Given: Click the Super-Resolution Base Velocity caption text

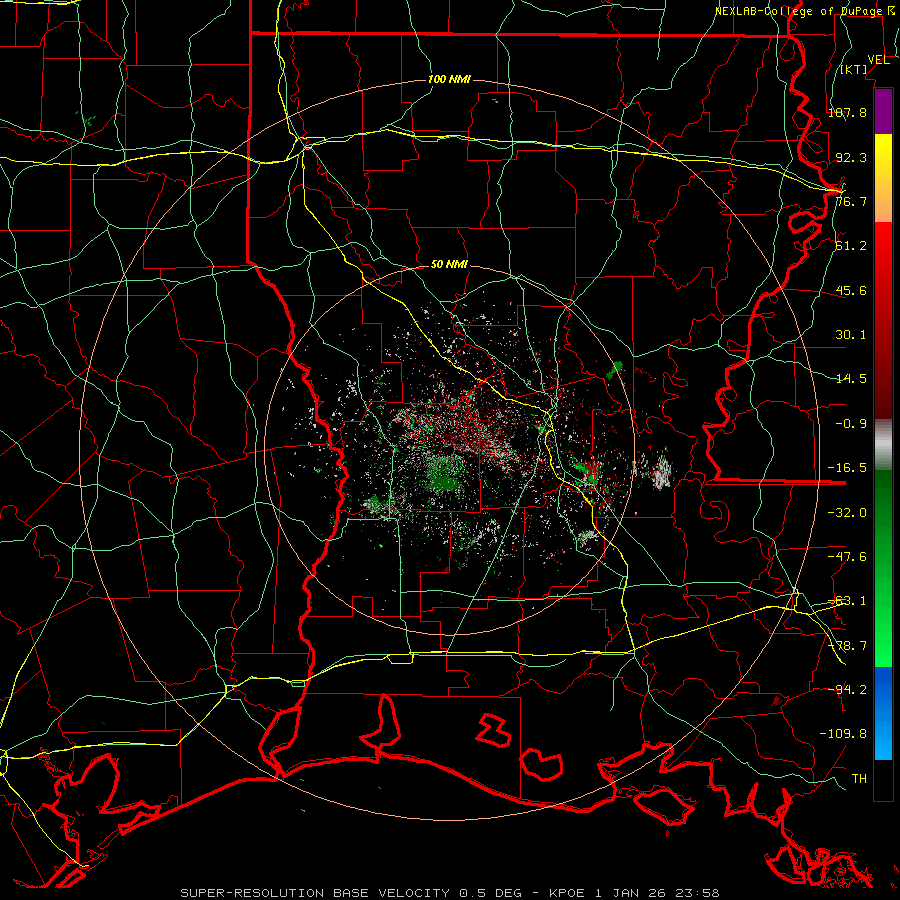Looking at the screenshot, I should (x=449, y=893).
